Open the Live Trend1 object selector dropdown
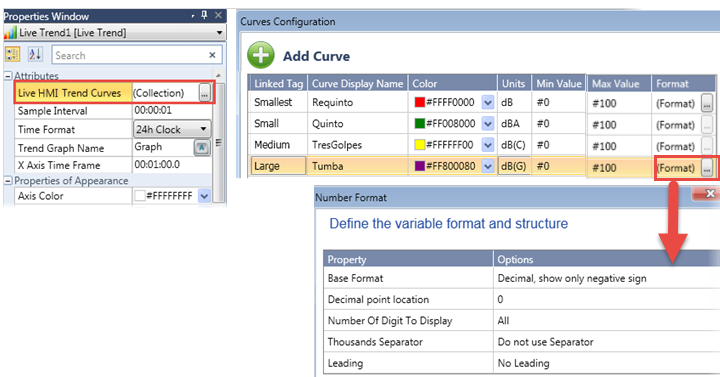720x377 pixels. pyautogui.click(x=219, y=33)
